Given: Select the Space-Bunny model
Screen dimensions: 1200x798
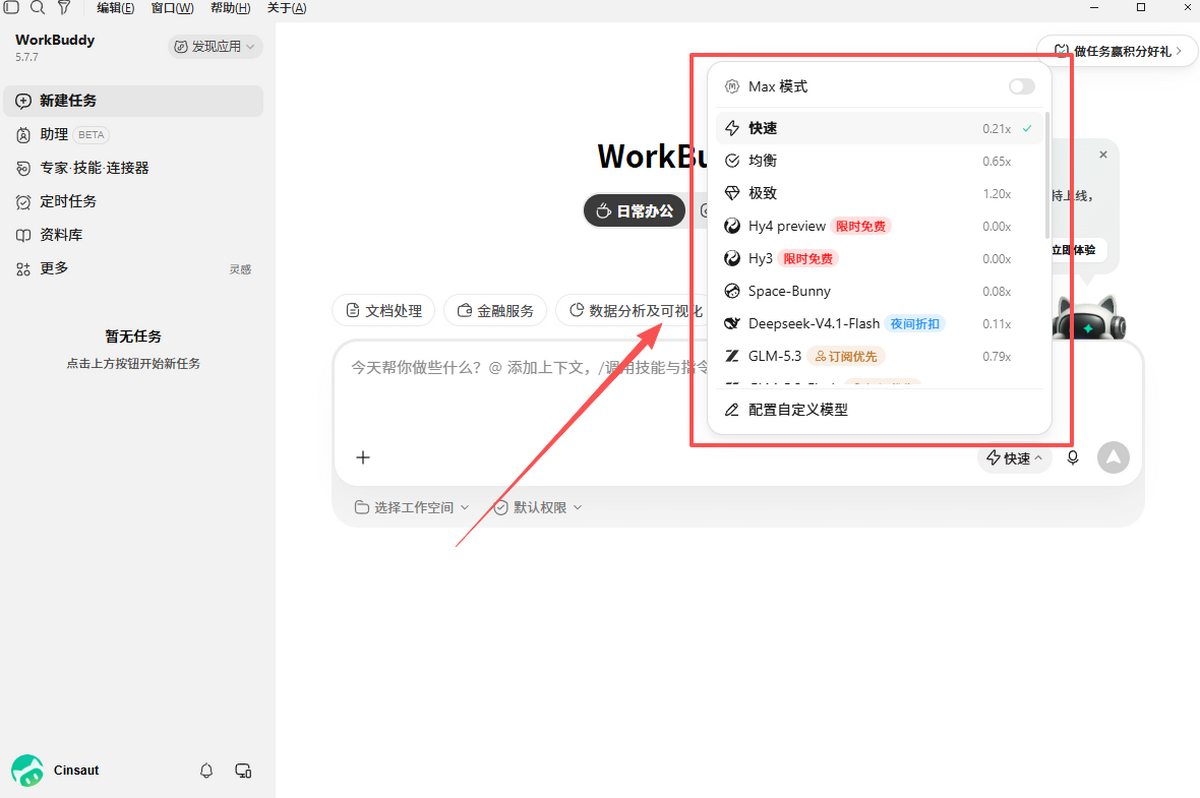Looking at the screenshot, I should click(879, 291).
